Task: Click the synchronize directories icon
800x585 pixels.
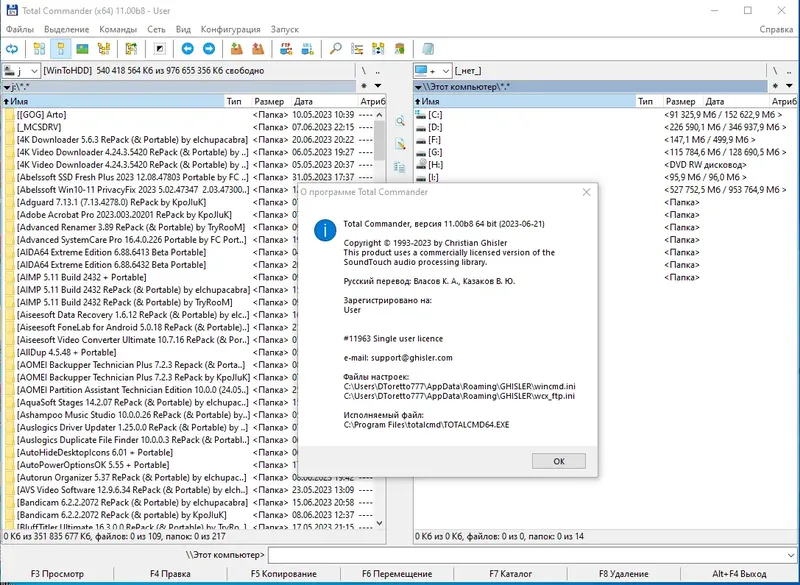Action: point(378,49)
